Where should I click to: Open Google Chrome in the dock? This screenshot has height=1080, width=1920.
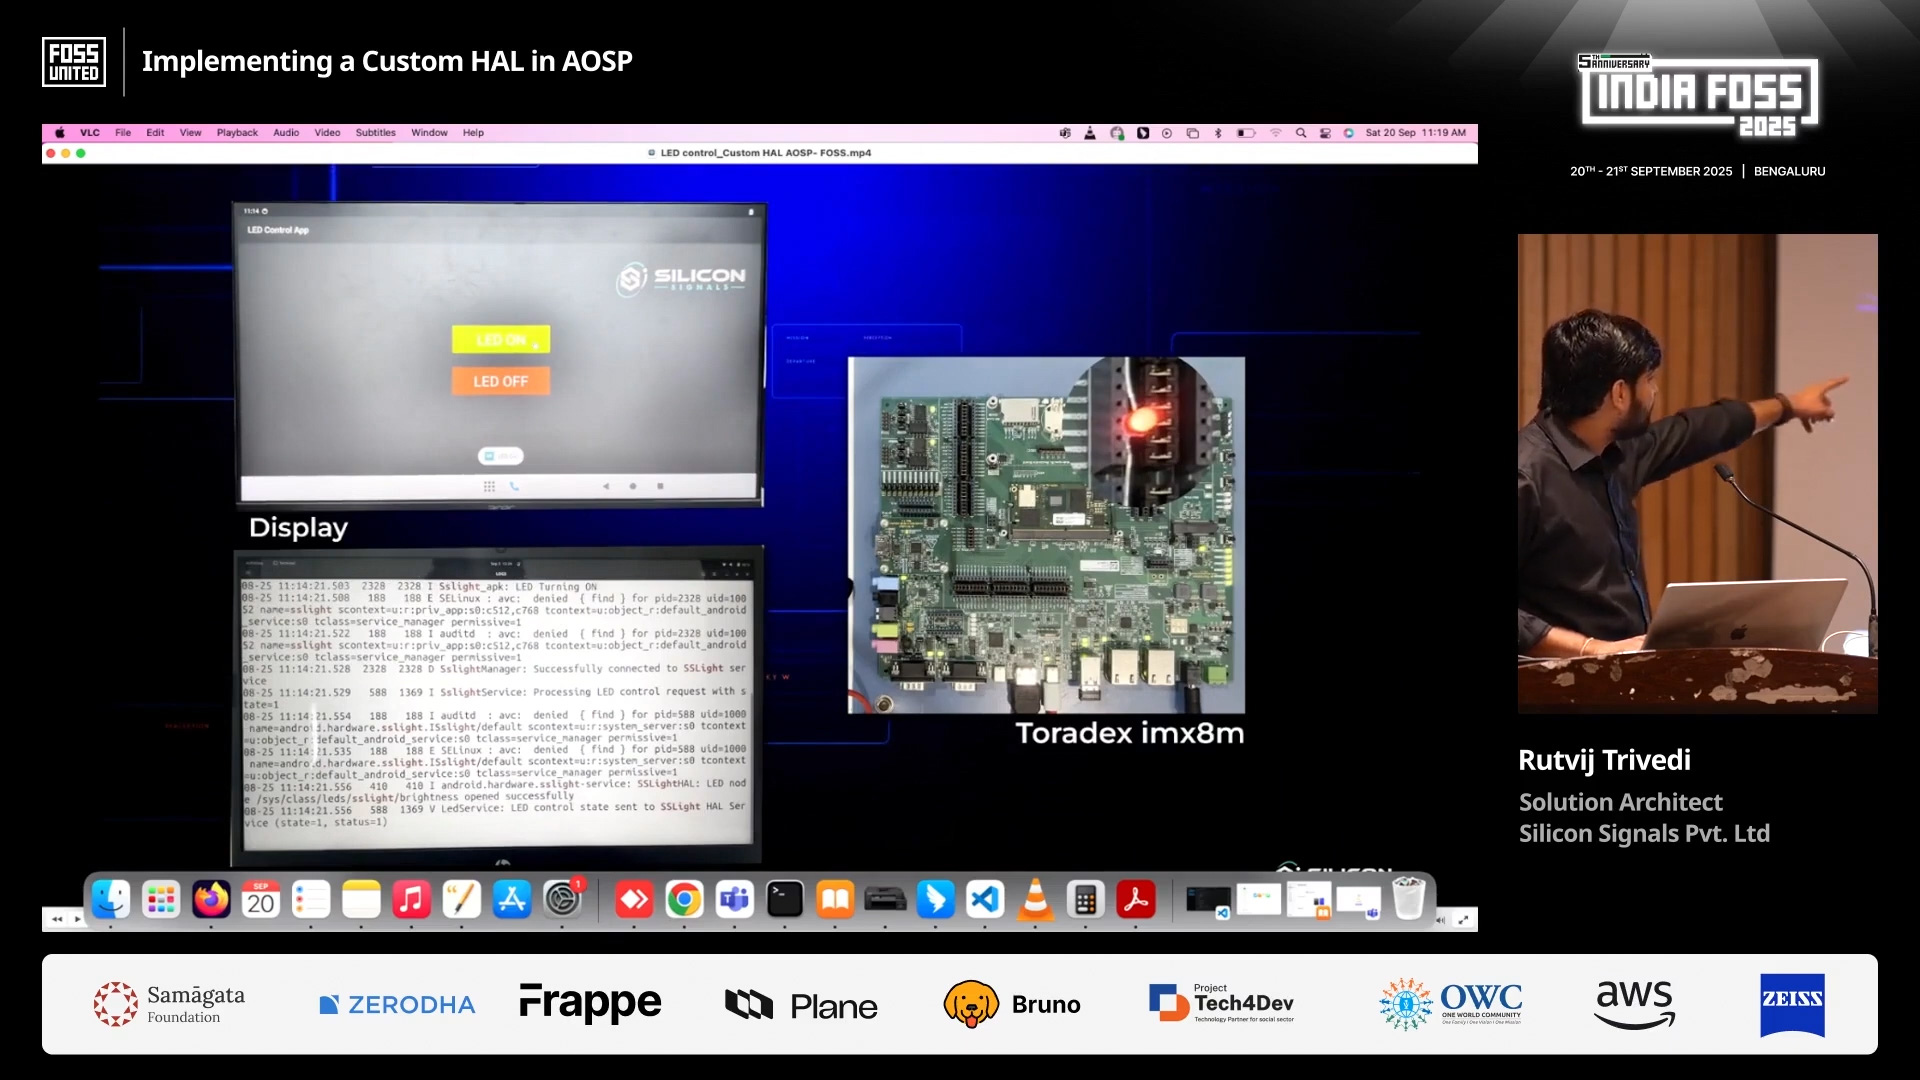pos(684,900)
